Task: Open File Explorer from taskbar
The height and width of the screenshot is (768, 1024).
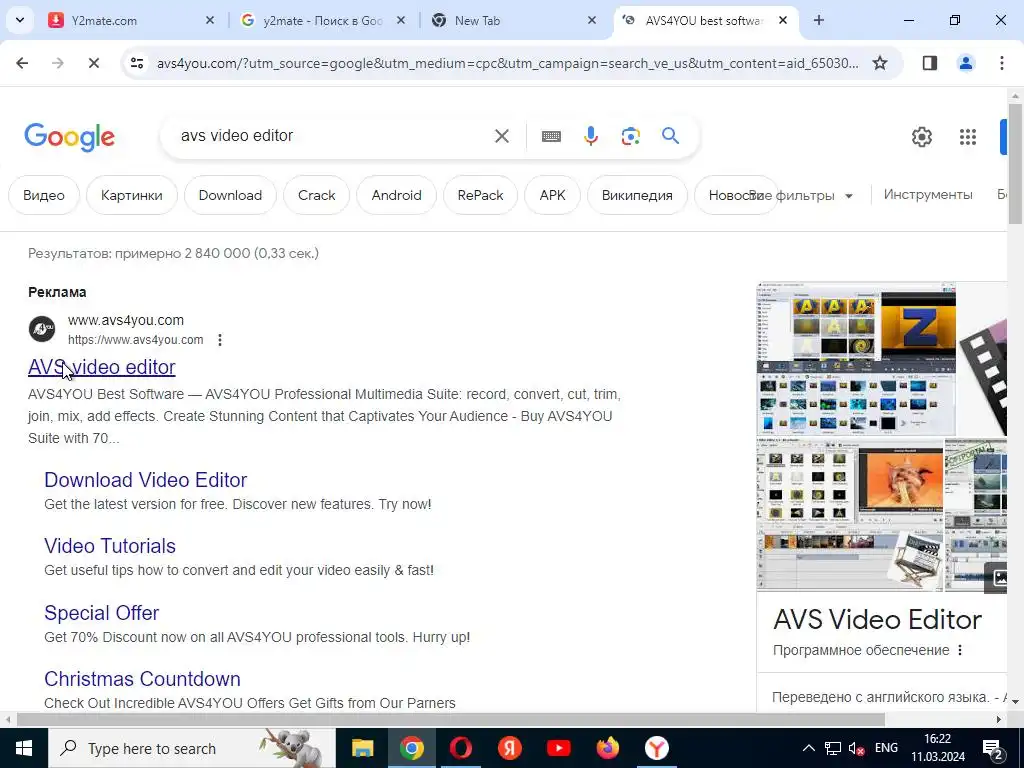Action: 362,748
